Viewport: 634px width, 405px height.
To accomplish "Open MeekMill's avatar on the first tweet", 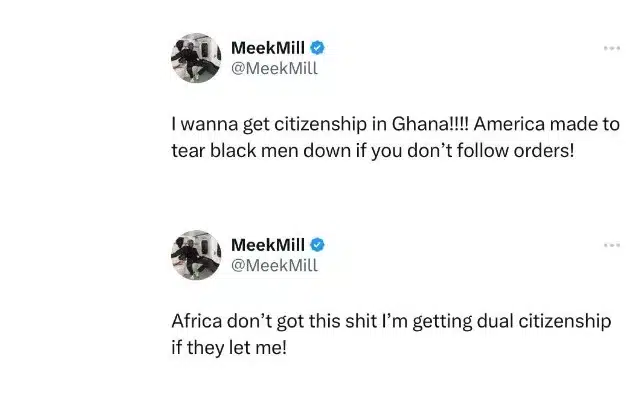I will (191, 58).
